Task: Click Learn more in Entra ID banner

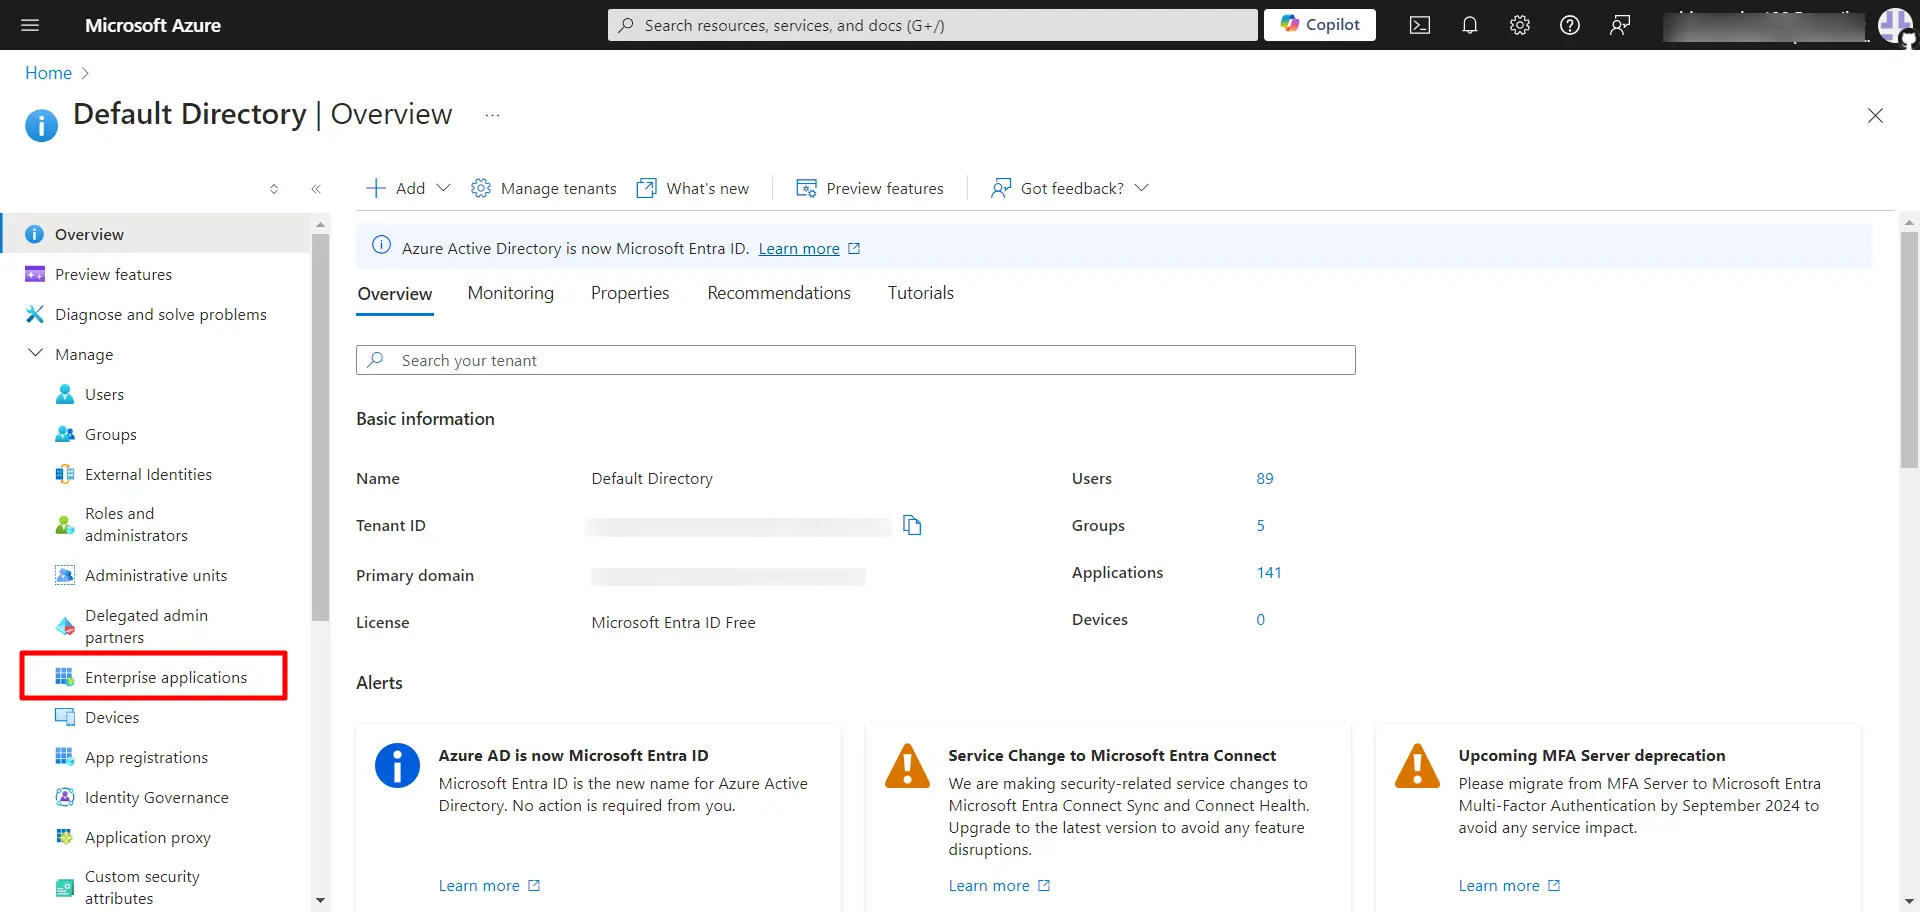Action: click(x=799, y=249)
